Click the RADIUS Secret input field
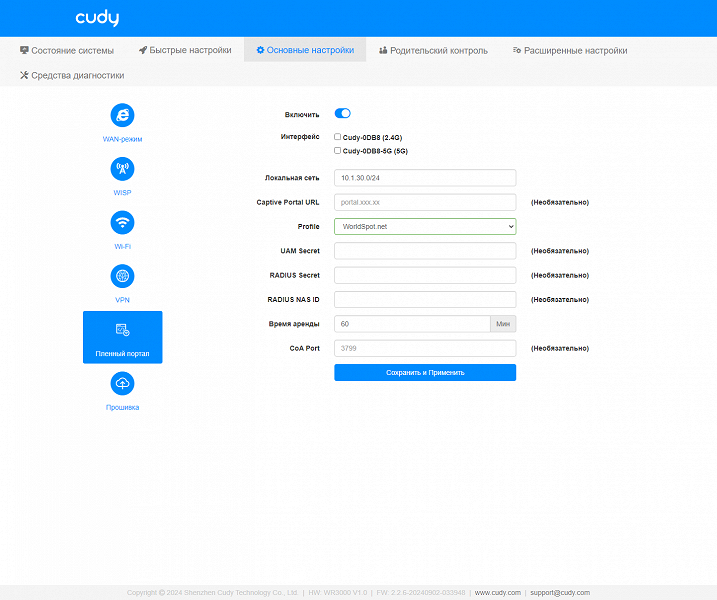Screen dimensions: 717x600 click(425, 275)
